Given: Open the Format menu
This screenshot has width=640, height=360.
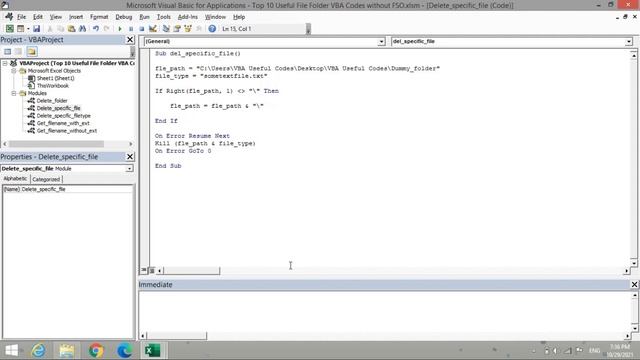Looking at the screenshot, I should 99,17.
